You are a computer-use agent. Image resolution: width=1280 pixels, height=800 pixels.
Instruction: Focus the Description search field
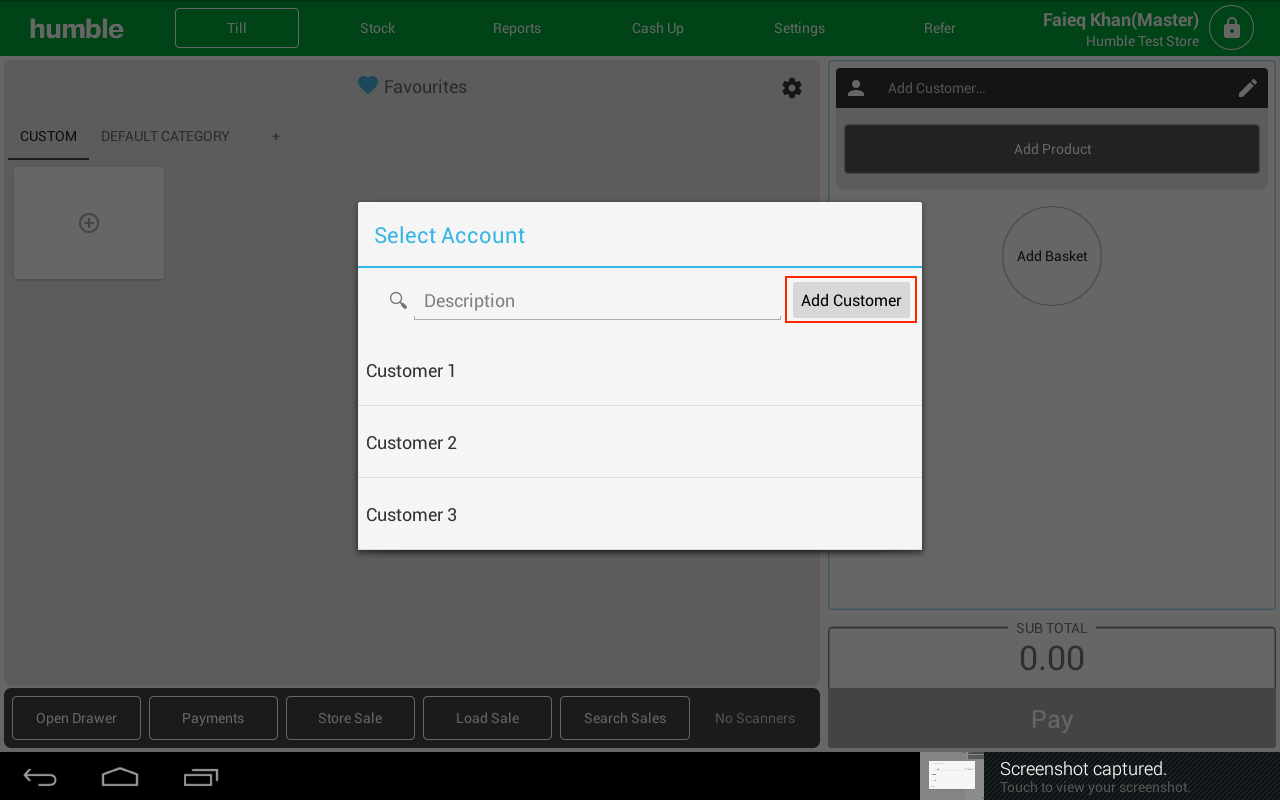tap(597, 301)
